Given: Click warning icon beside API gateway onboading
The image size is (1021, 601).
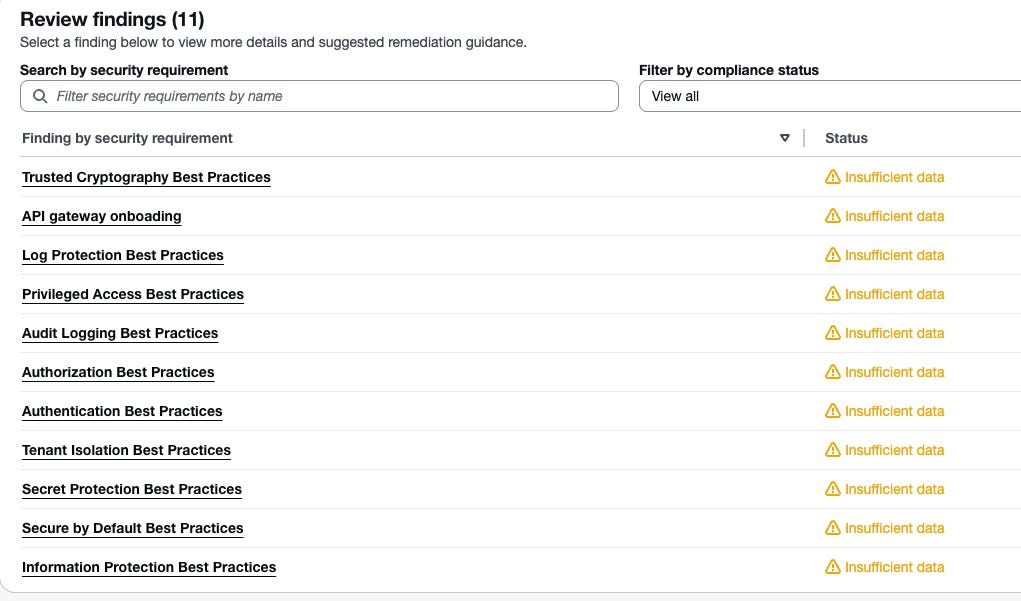Looking at the screenshot, I should click(x=833, y=216).
